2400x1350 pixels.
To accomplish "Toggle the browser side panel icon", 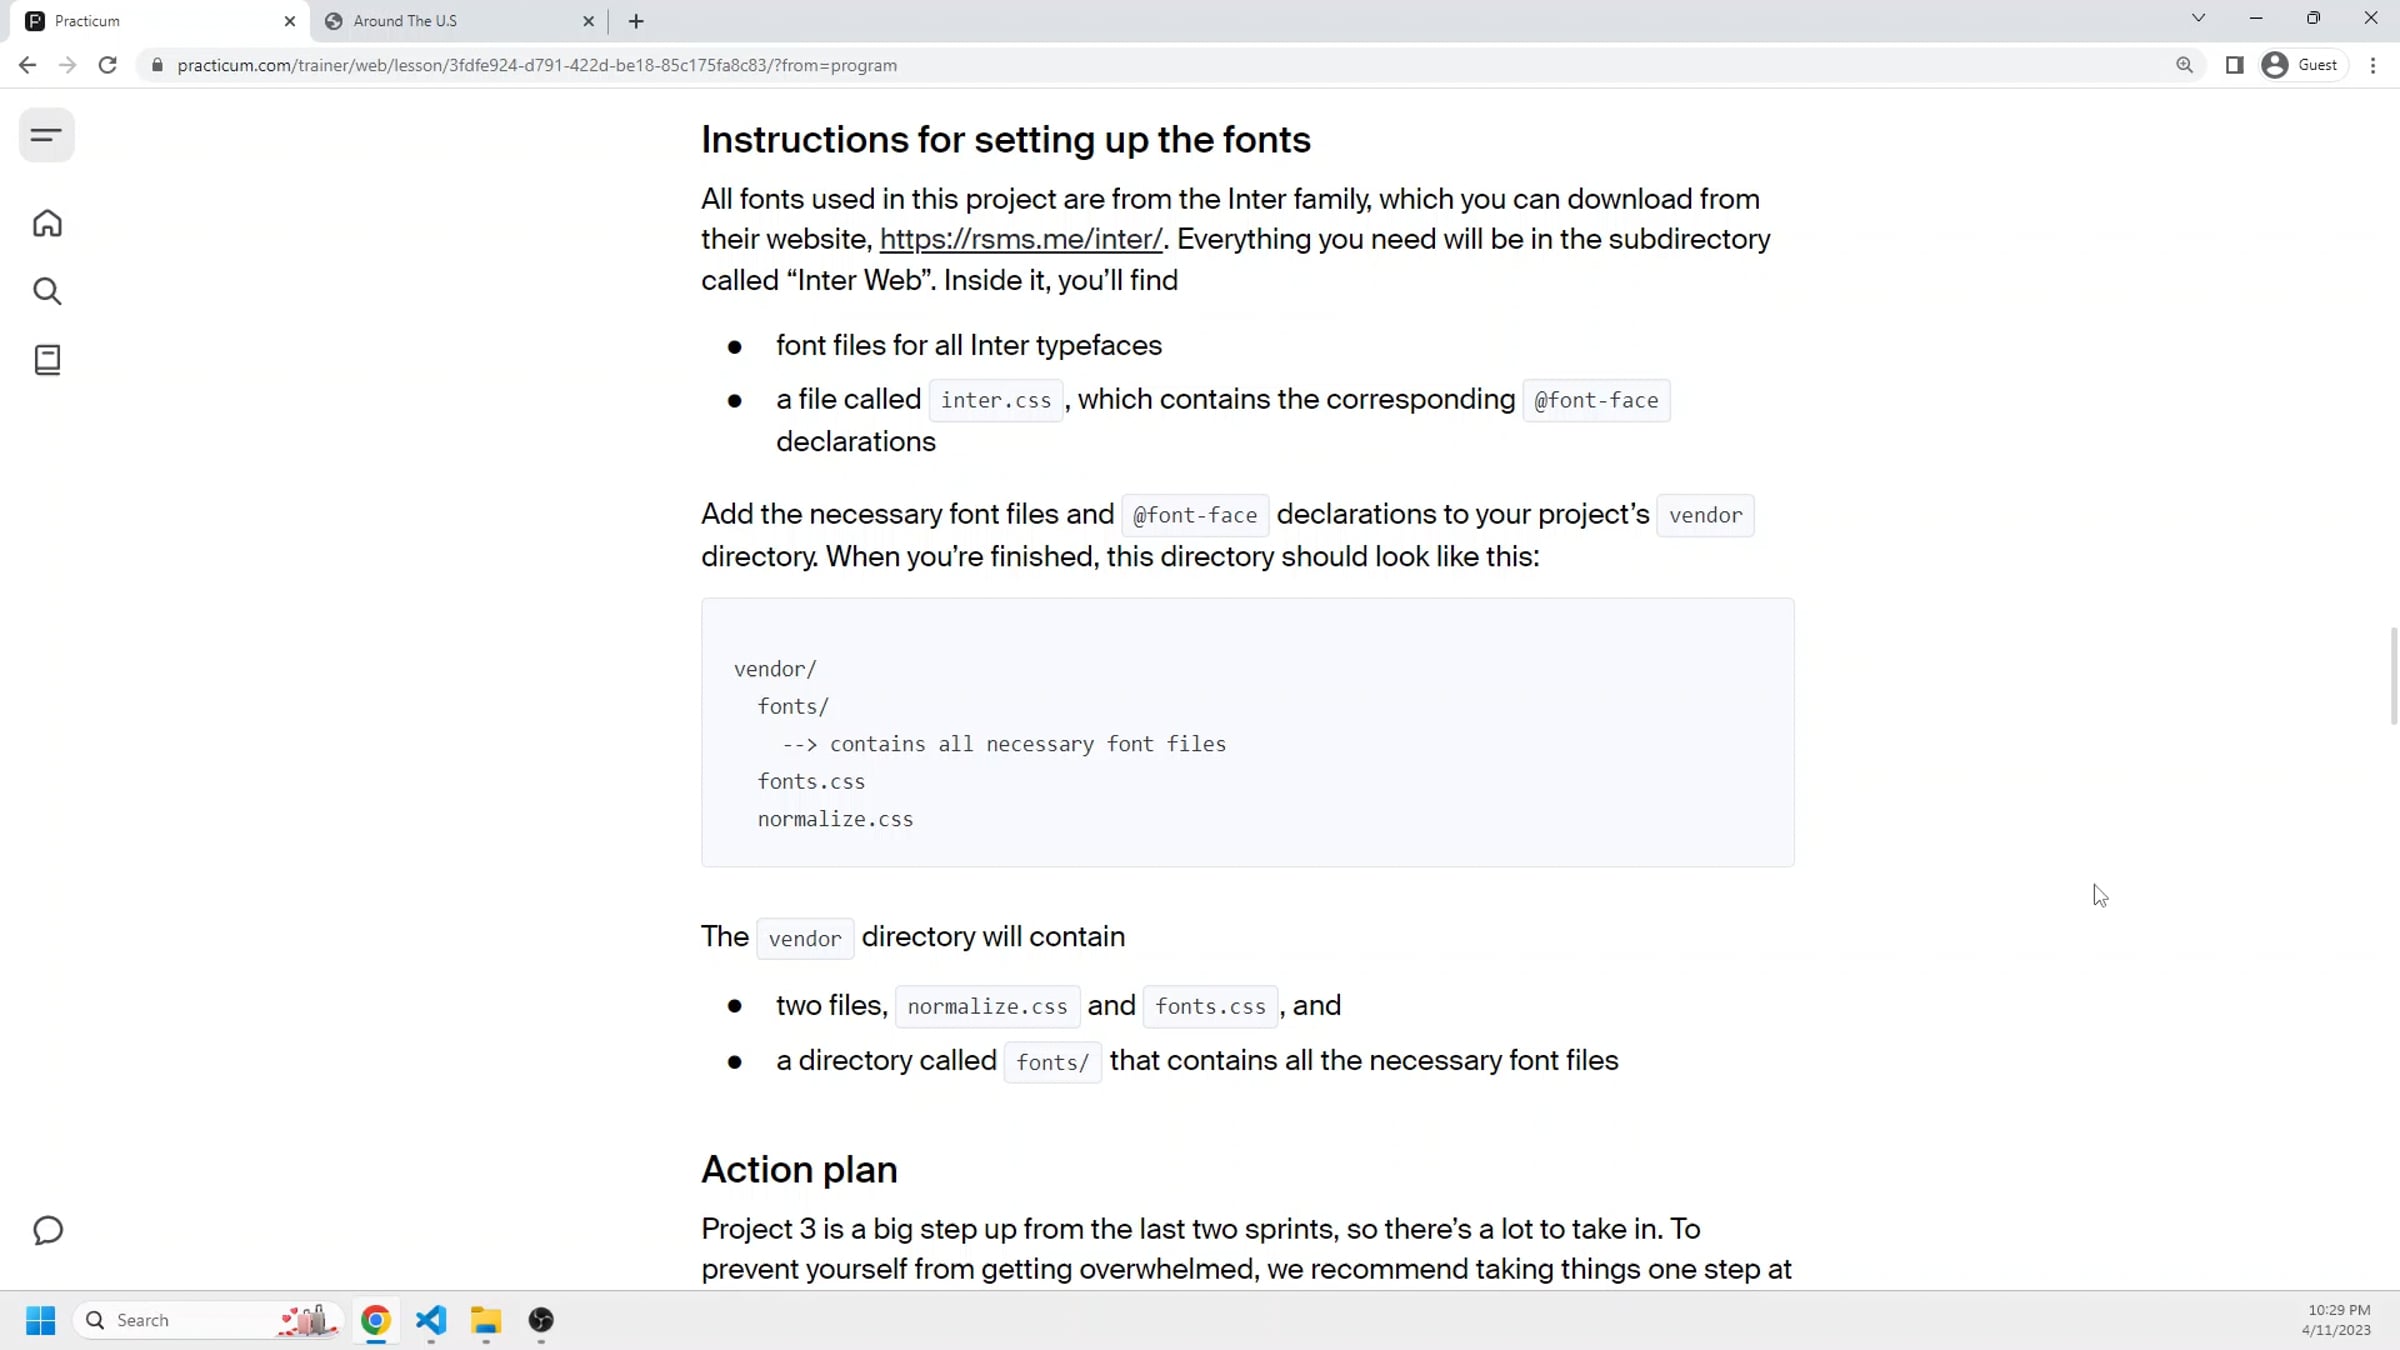I will pyautogui.click(x=2234, y=65).
